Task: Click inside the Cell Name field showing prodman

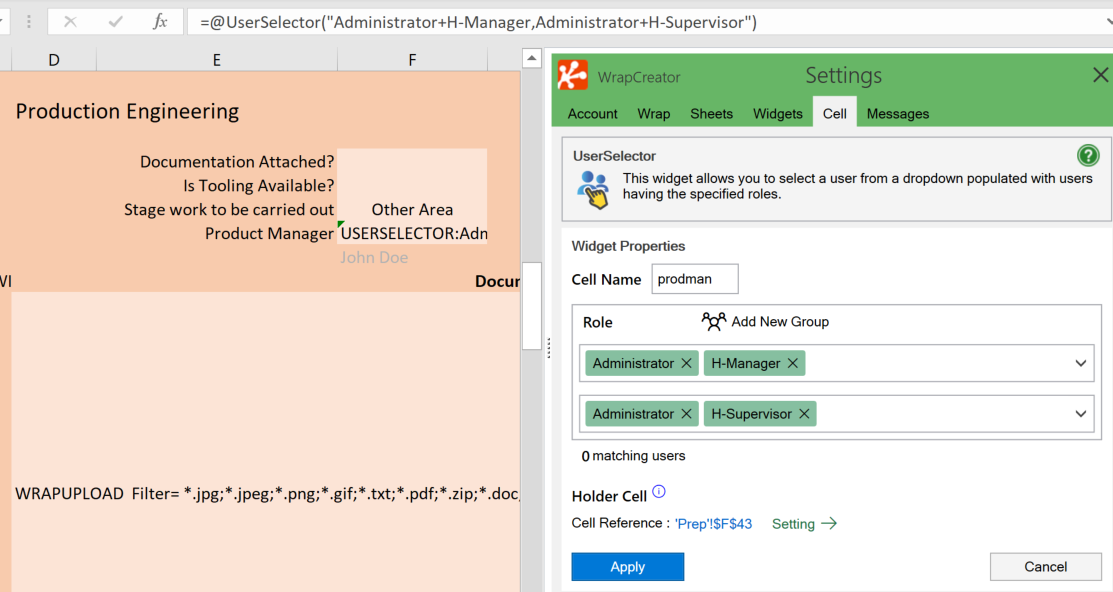Action: [694, 278]
